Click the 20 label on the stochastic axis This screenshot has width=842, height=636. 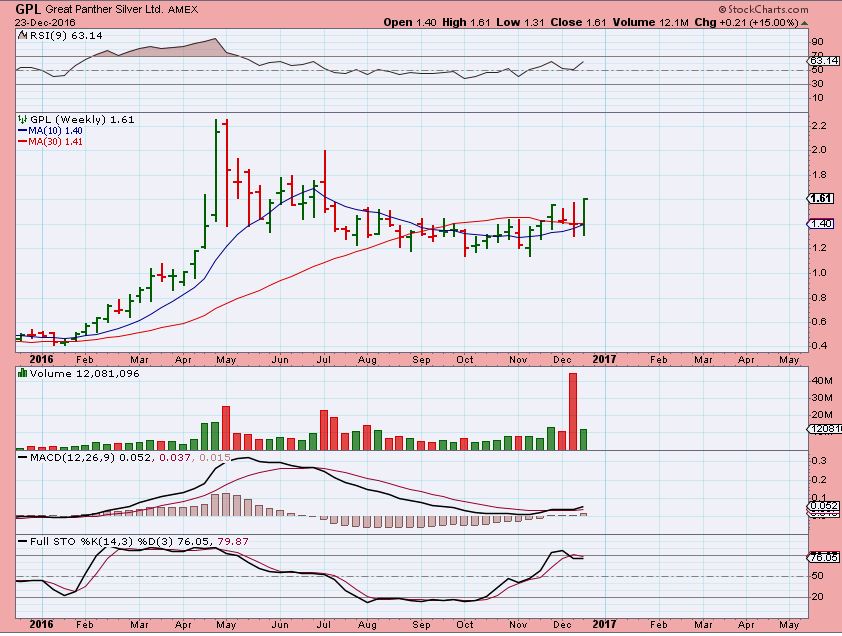click(818, 596)
